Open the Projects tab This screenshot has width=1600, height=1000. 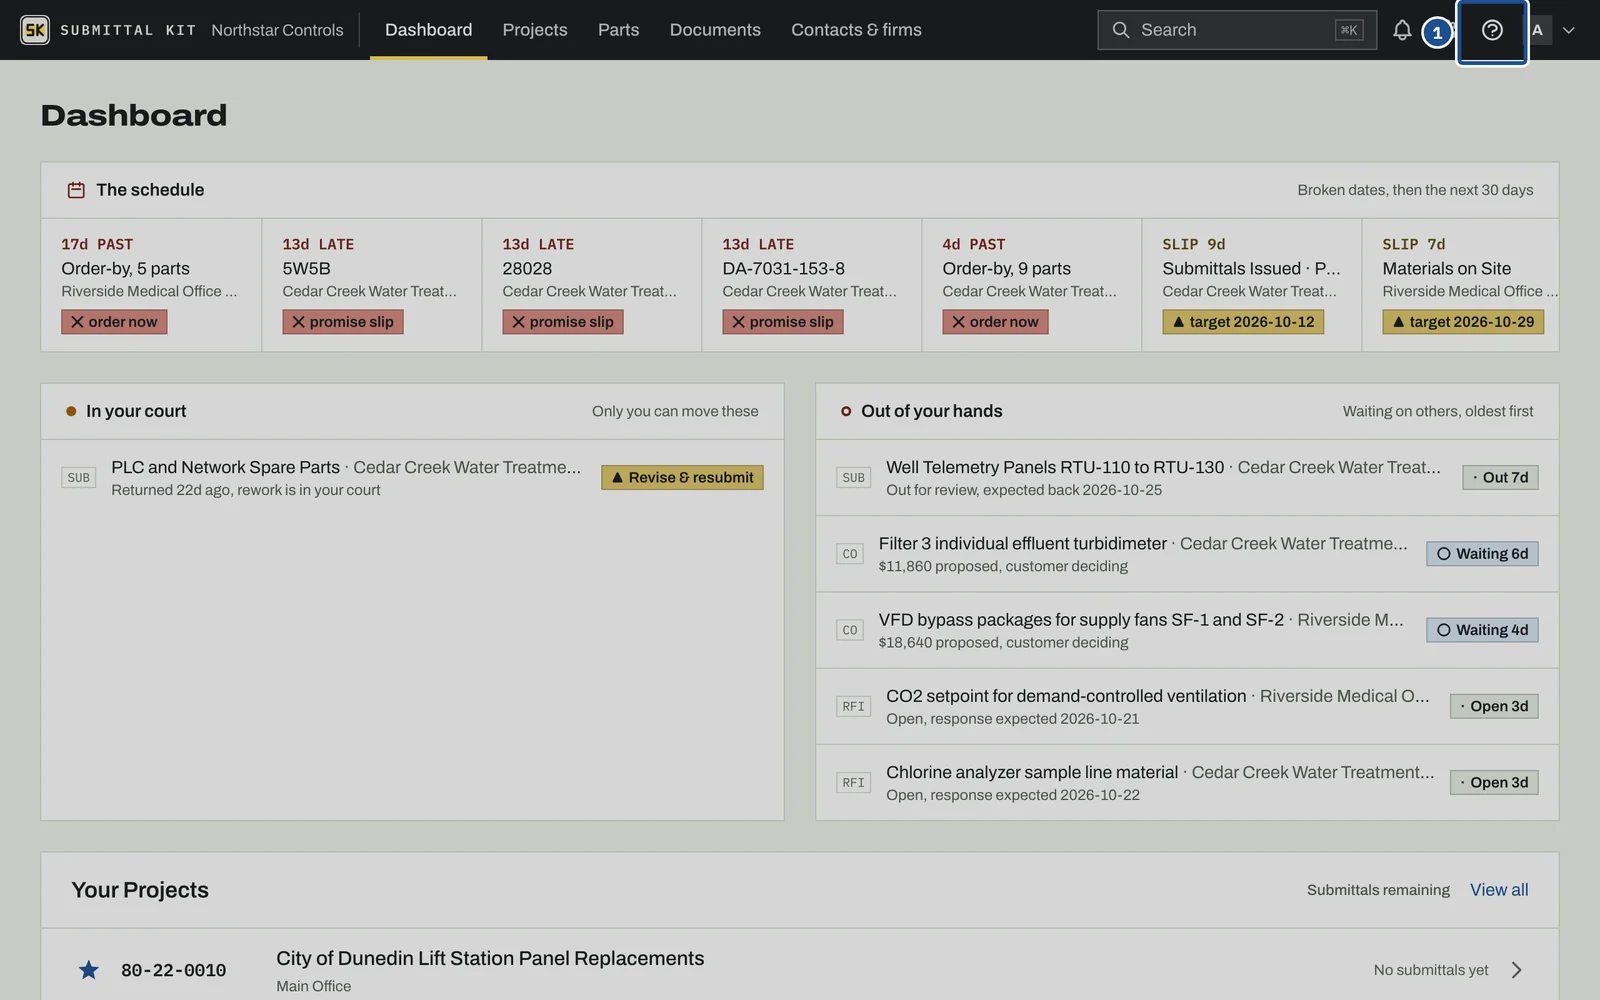click(535, 30)
